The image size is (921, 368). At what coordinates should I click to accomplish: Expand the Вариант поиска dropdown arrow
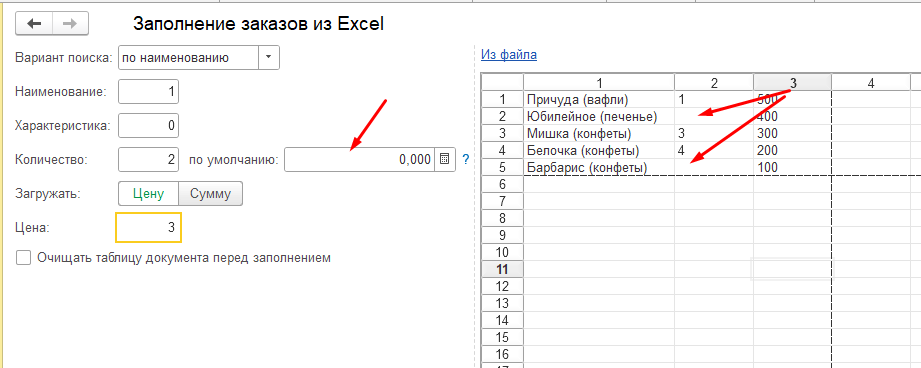coord(269,58)
